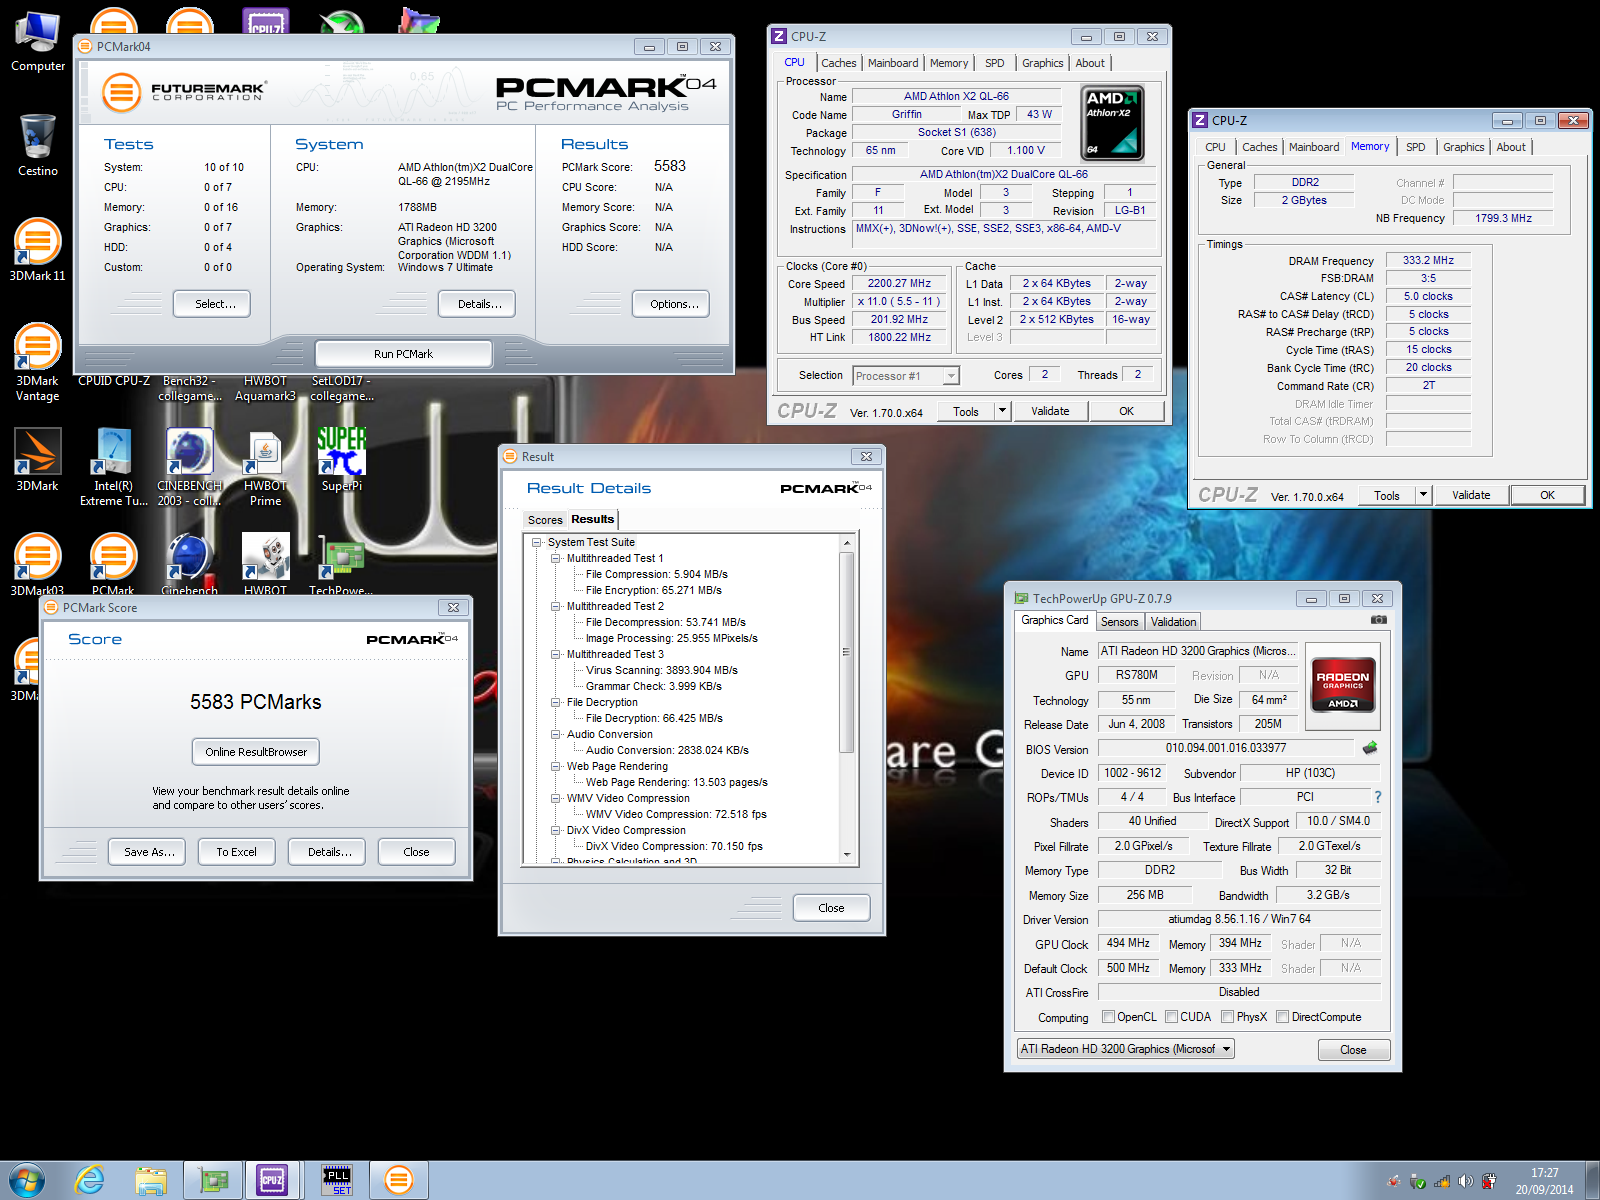1600x1200 pixels.
Task: Collapse Multithreaded Test 3 node
Action: (556, 654)
